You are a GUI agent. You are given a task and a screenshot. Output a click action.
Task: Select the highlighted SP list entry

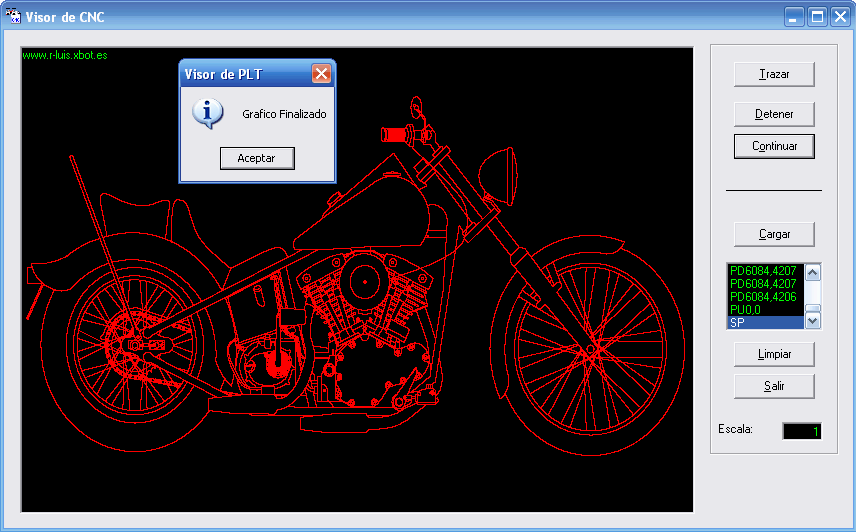point(764,322)
